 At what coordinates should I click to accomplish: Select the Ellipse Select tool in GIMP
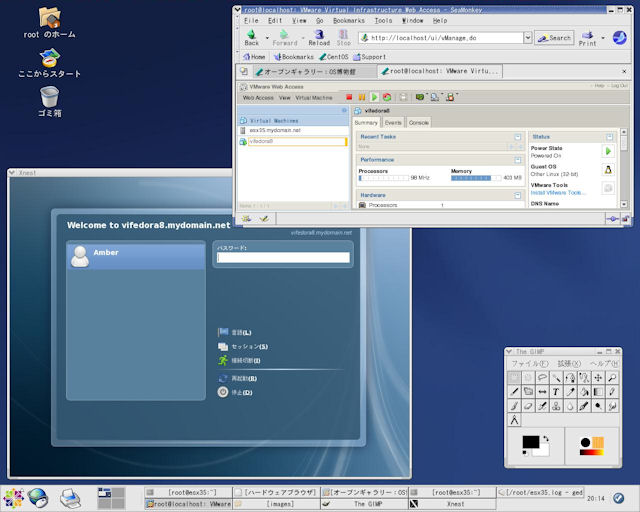(528, 378)
